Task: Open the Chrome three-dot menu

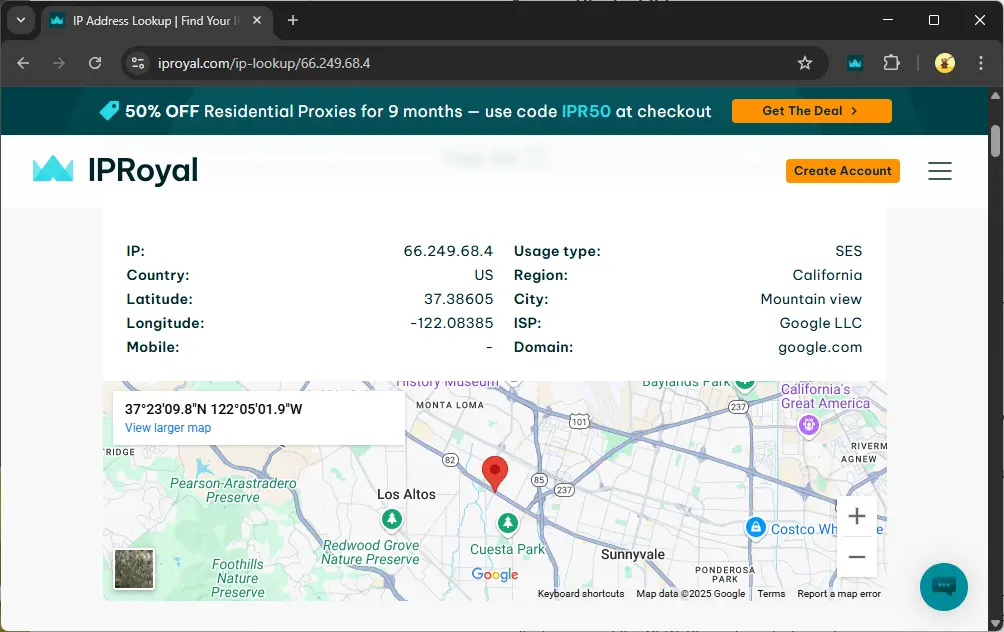Action: 980,63
